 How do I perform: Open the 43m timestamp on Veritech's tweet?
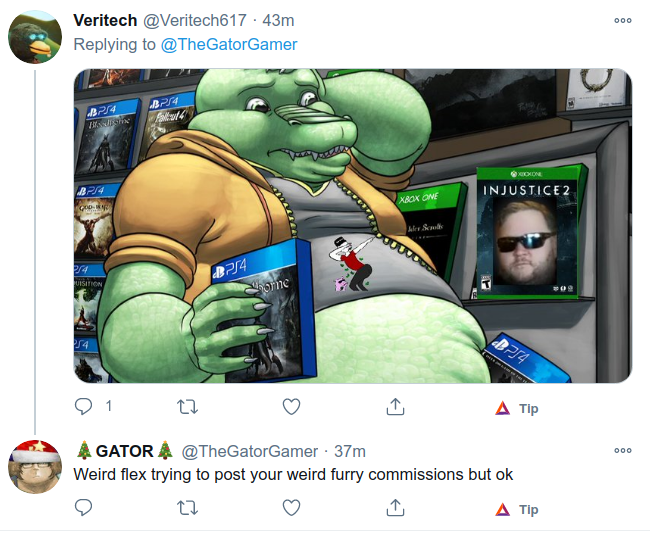[x=278, y=20]
